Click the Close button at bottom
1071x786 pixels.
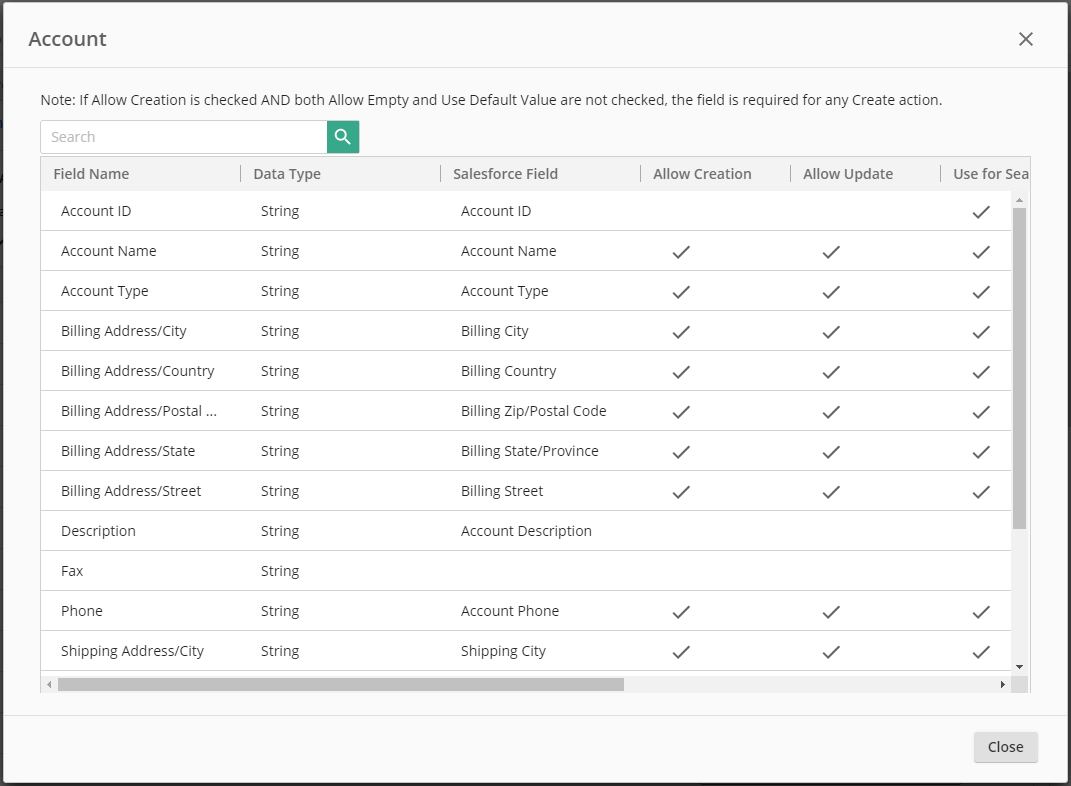coord(1005,747)
